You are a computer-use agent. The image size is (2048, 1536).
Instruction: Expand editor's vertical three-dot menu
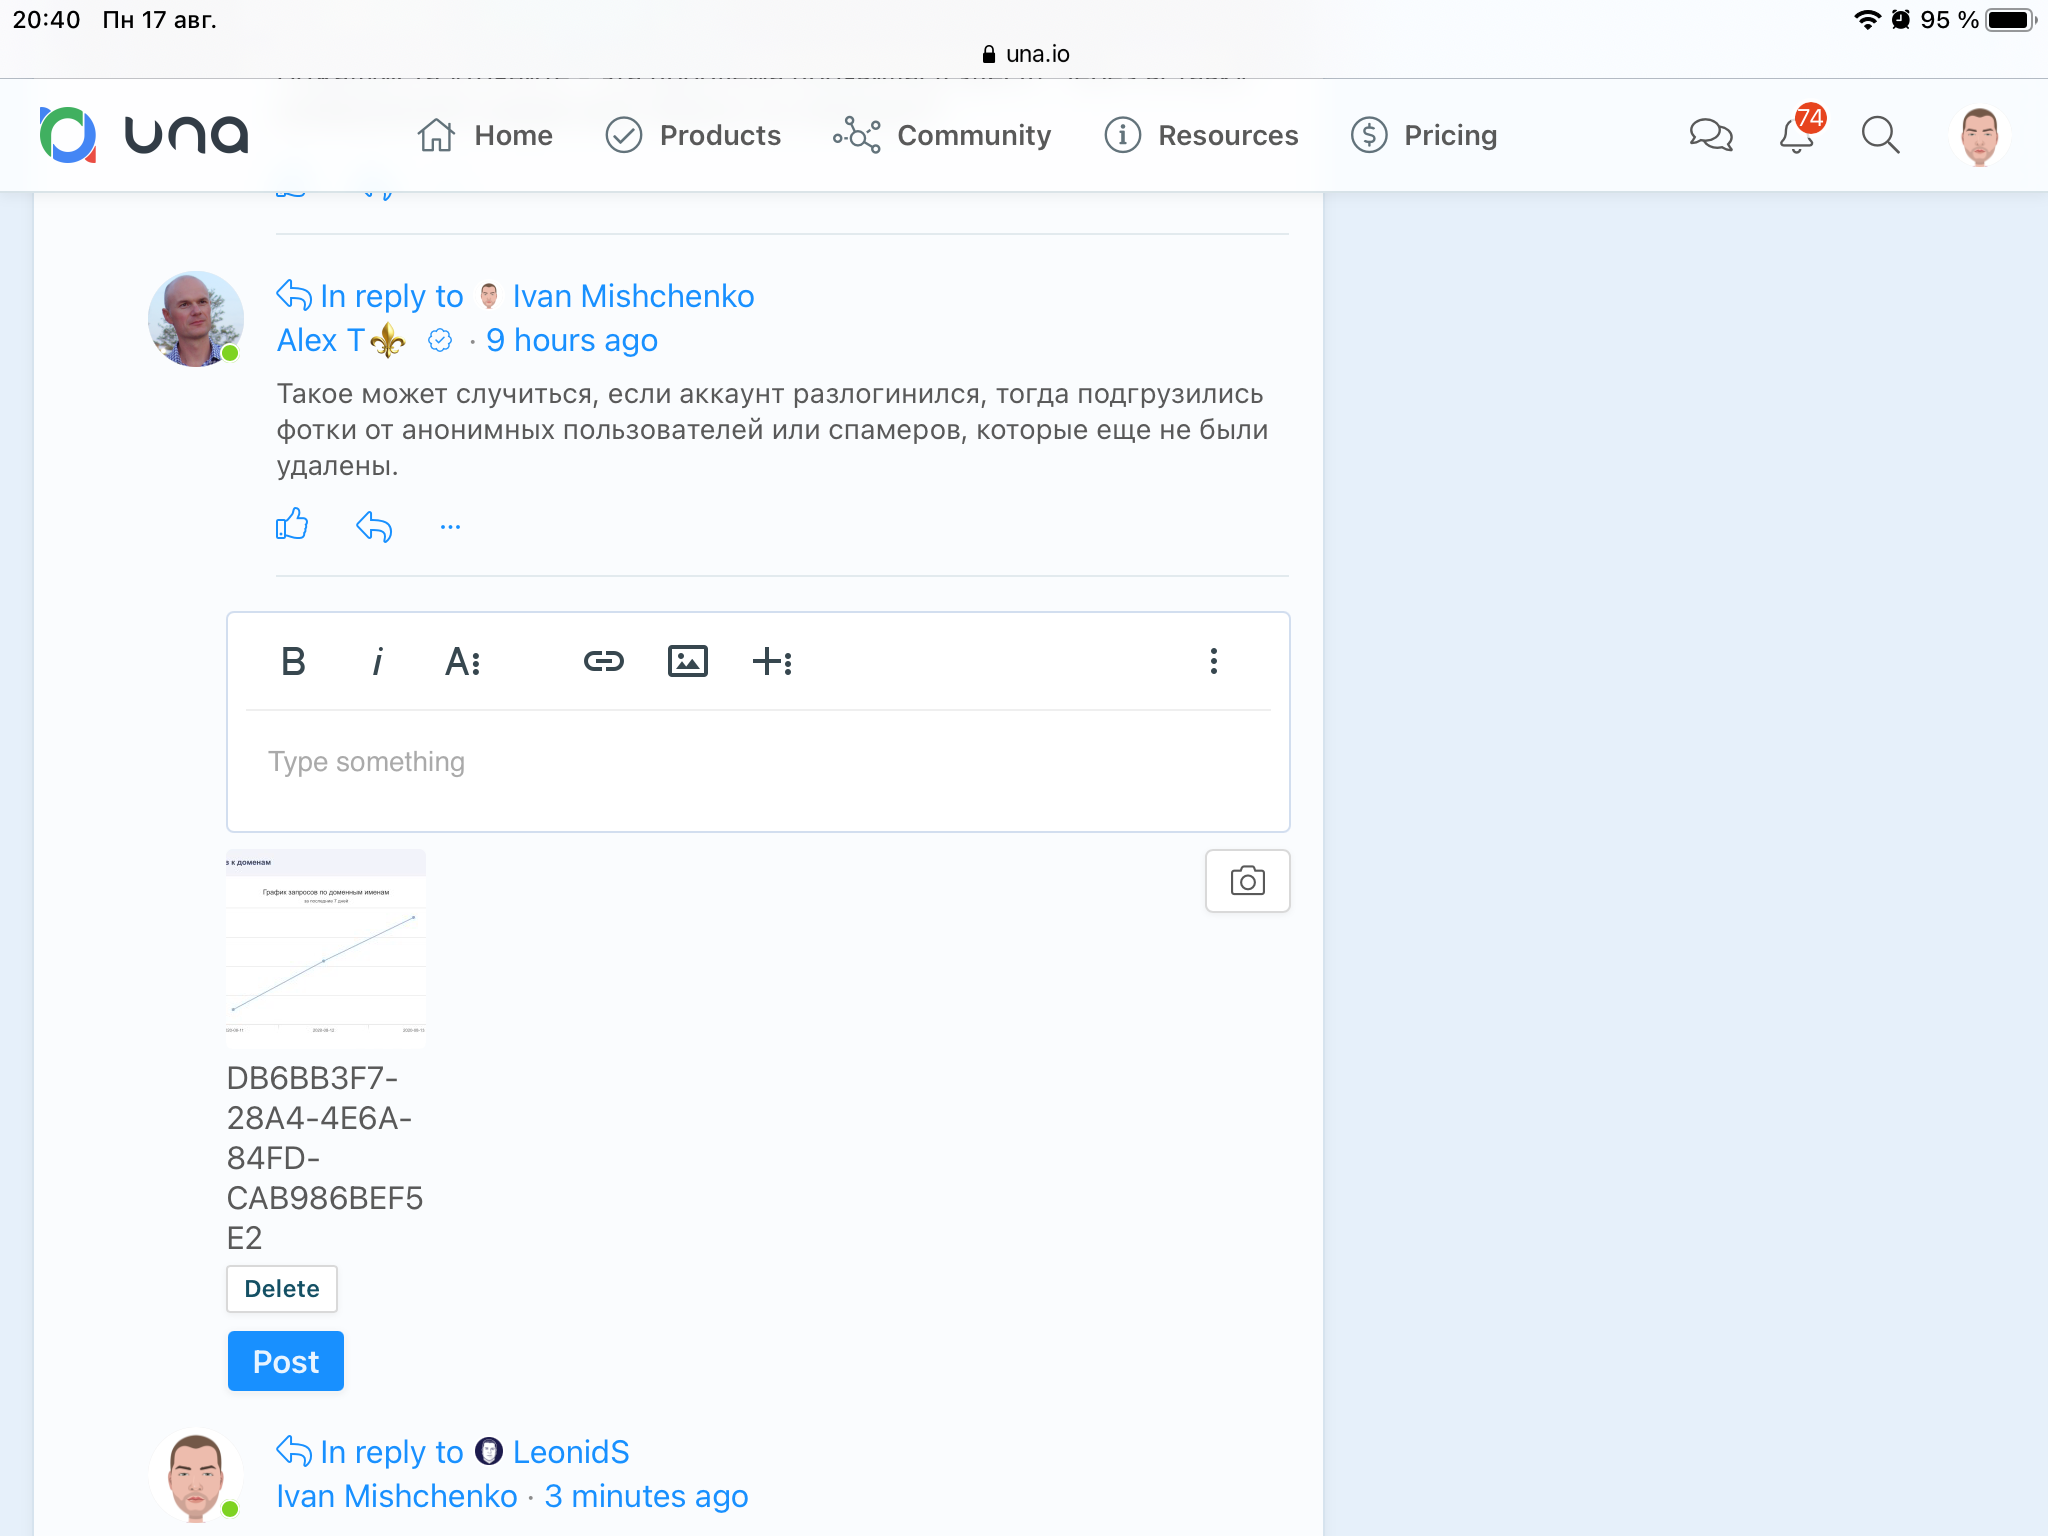(1213, 661)
